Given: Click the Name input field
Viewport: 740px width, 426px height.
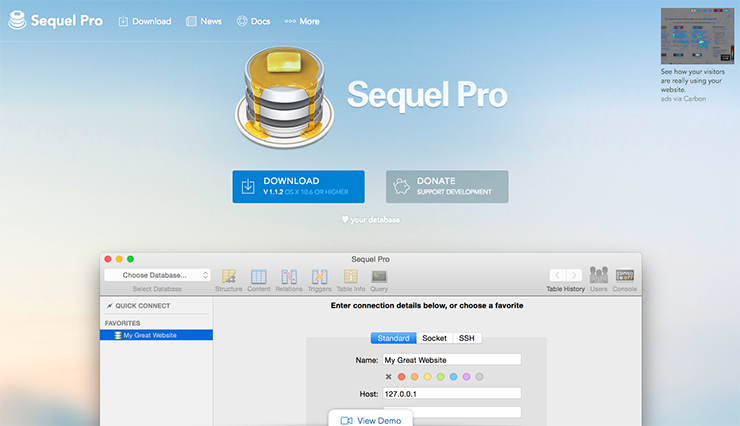Looking at the screenshot, I should click(x=452, y=359).
